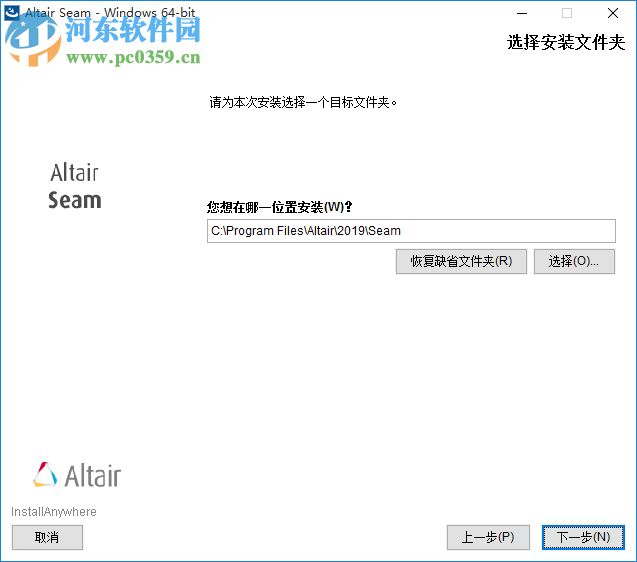Click the Altair triangle logo at bottom left

45,474
